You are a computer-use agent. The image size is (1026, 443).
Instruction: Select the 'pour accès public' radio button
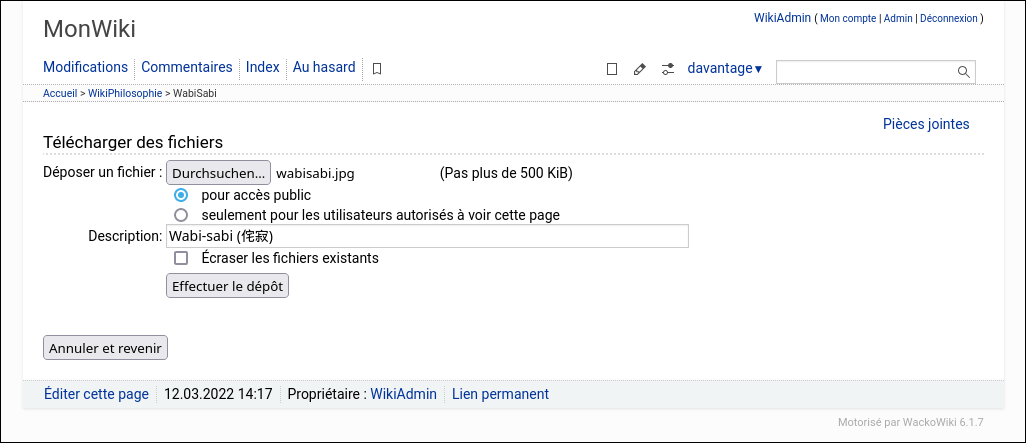[x=181, y=195]
